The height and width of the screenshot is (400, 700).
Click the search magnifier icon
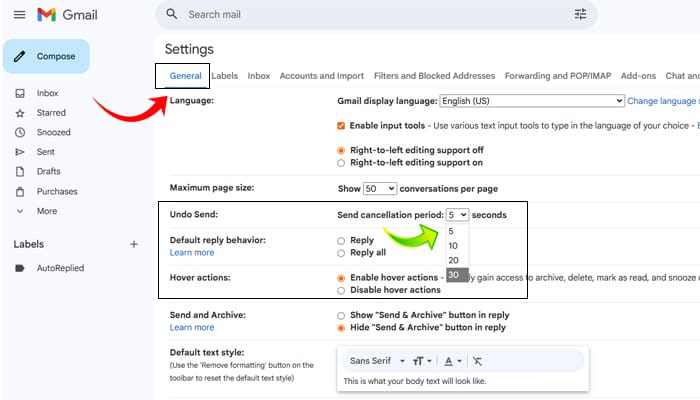tap(172, 14)
